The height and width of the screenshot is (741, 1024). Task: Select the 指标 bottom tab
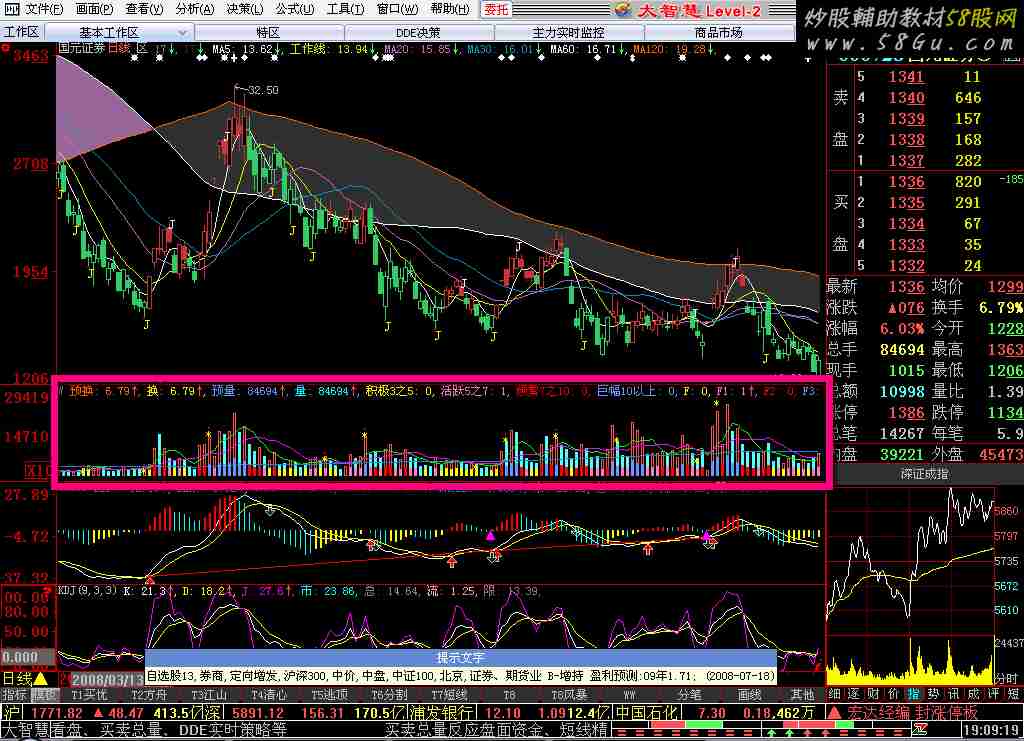(15, 695)
